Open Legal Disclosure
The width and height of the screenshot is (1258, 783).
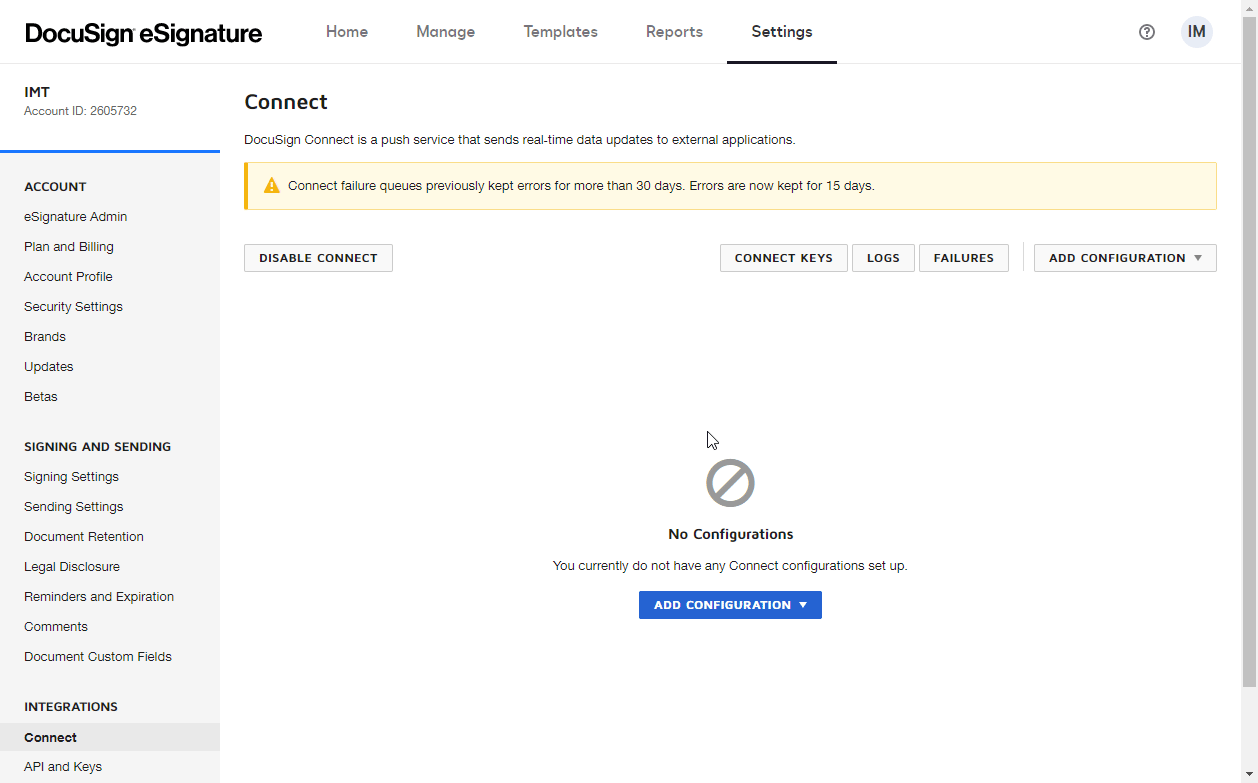pyautogui.click(x=72, y=567)
